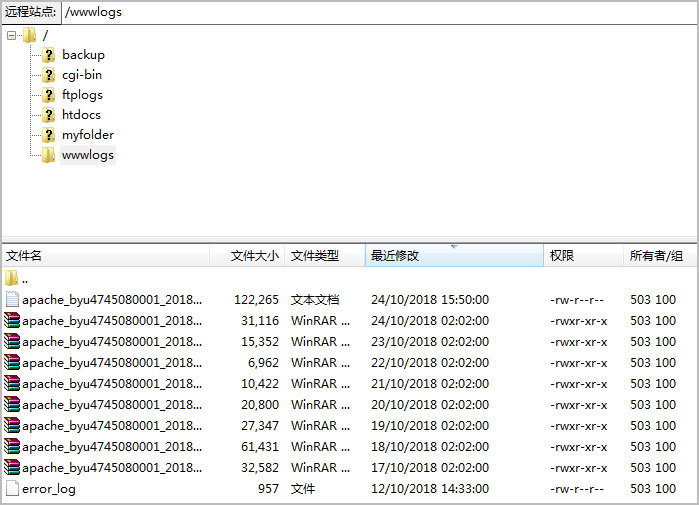This screenshot has width=699, height=505.
Task: Sort by the 文件大小 column header
Action: click(254, 256)
